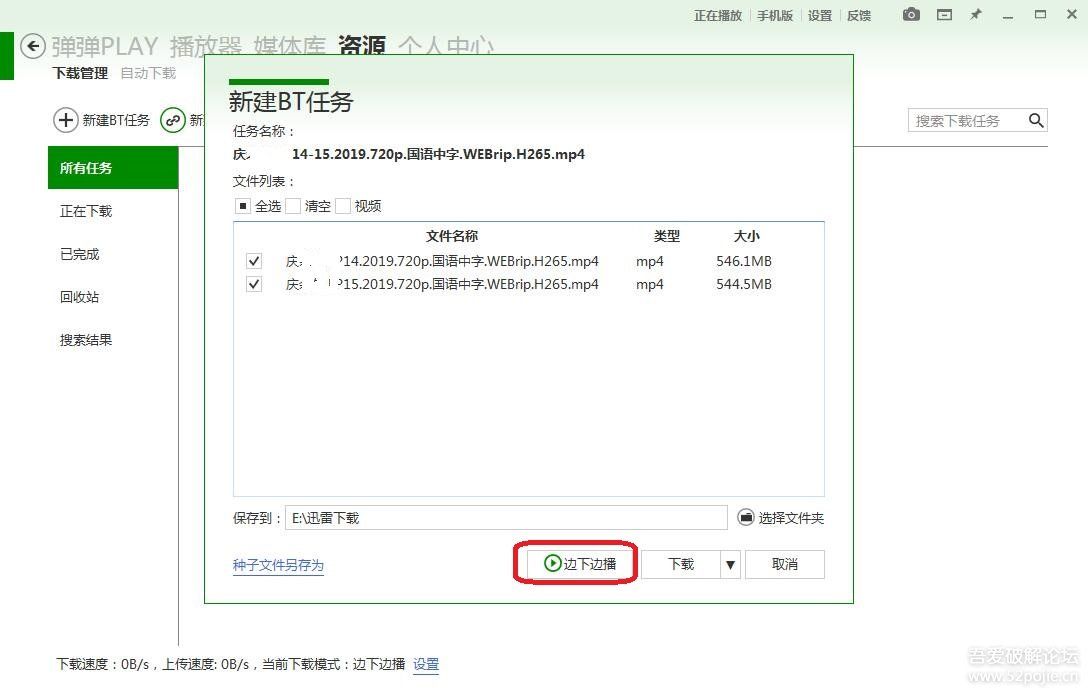Image resolution: width=1088 pixels, height=693 pixels.
Task: Click the status bar 设置 link
Action: (x=426, y=665)
